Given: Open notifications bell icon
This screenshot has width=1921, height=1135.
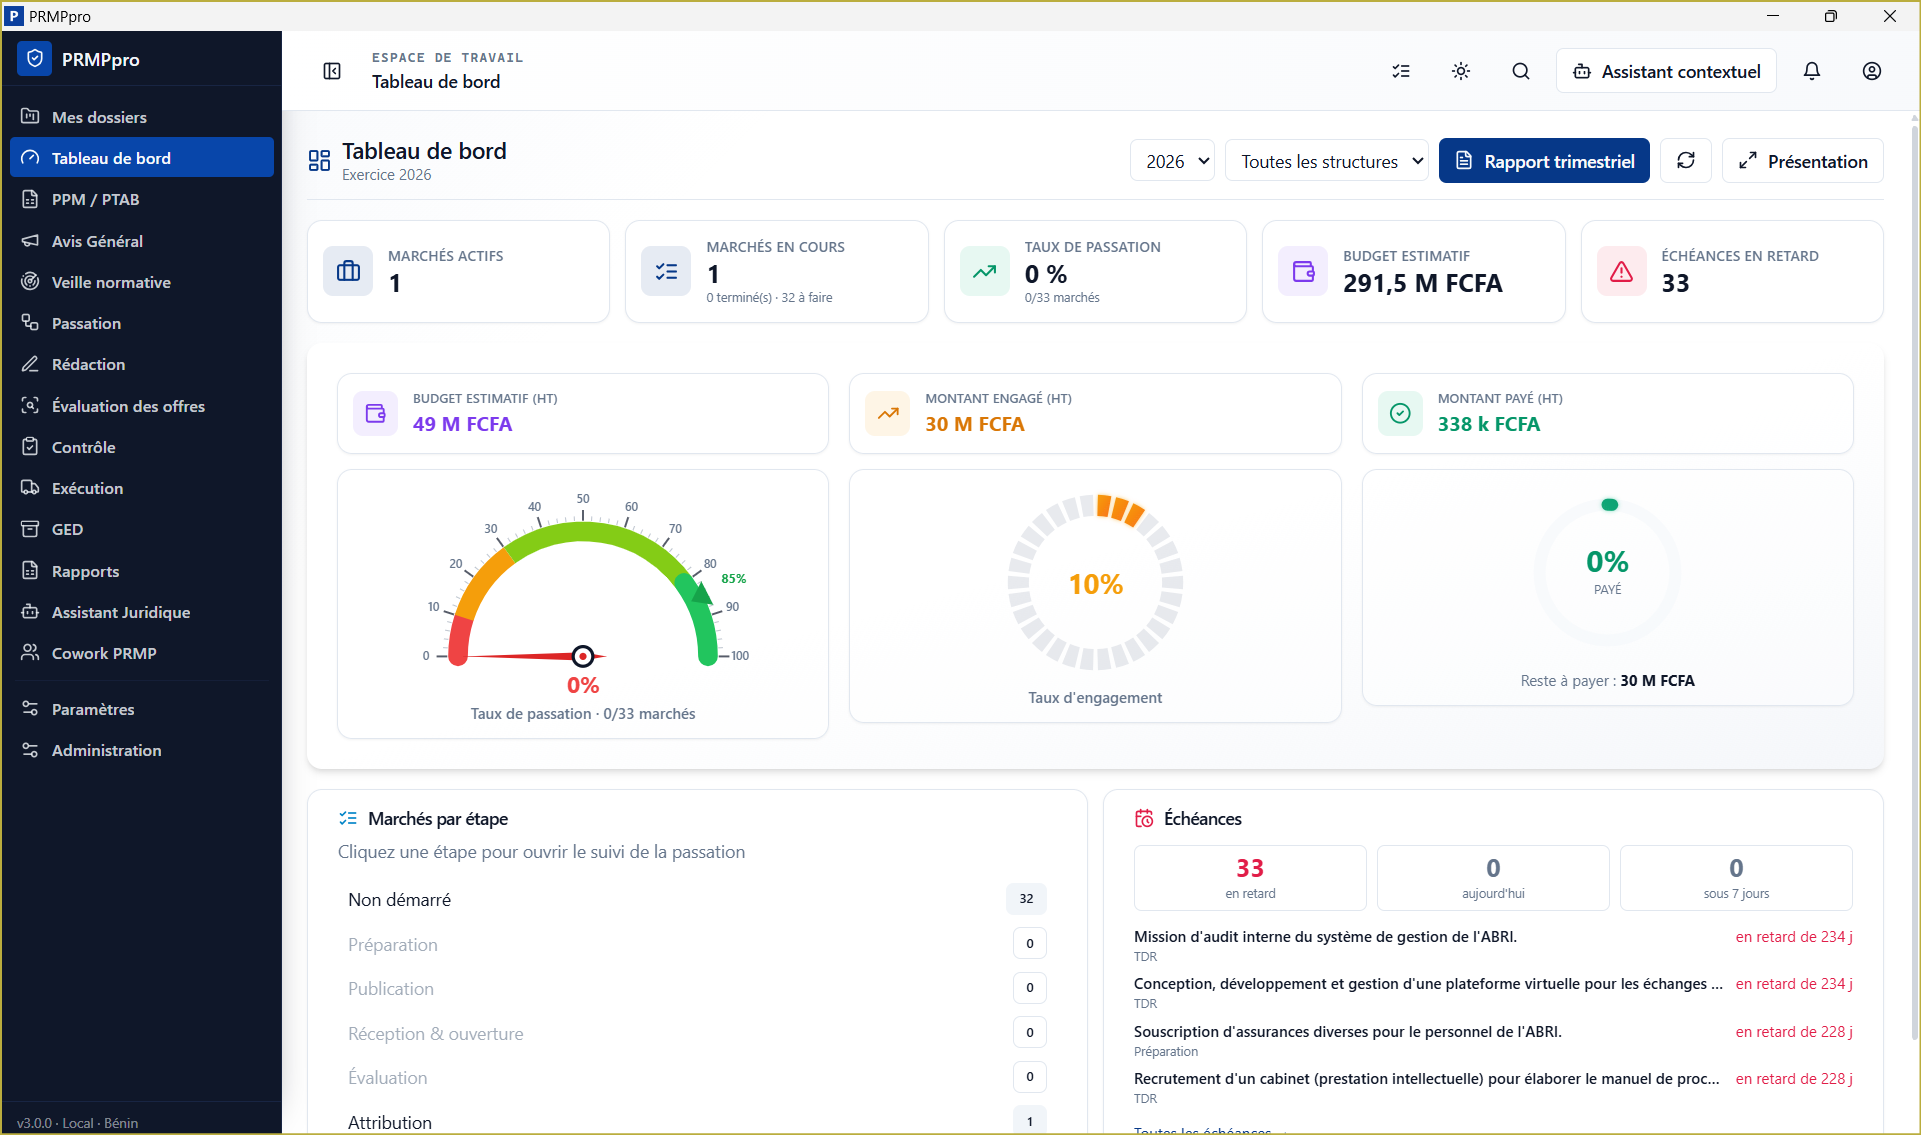Looking at the screenshot, I should point(1812,71).
